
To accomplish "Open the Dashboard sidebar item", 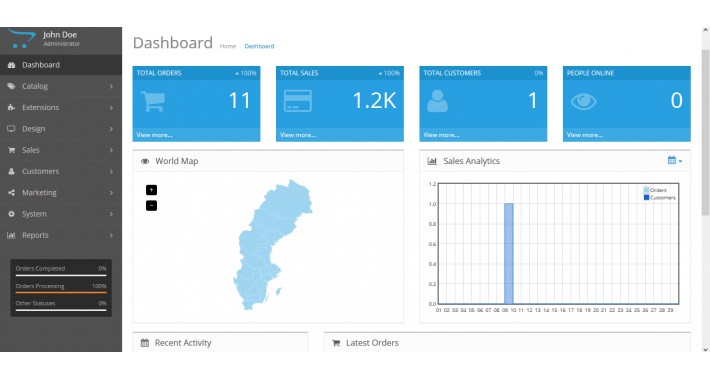I will pyautogui.click(x=61, y=65).
